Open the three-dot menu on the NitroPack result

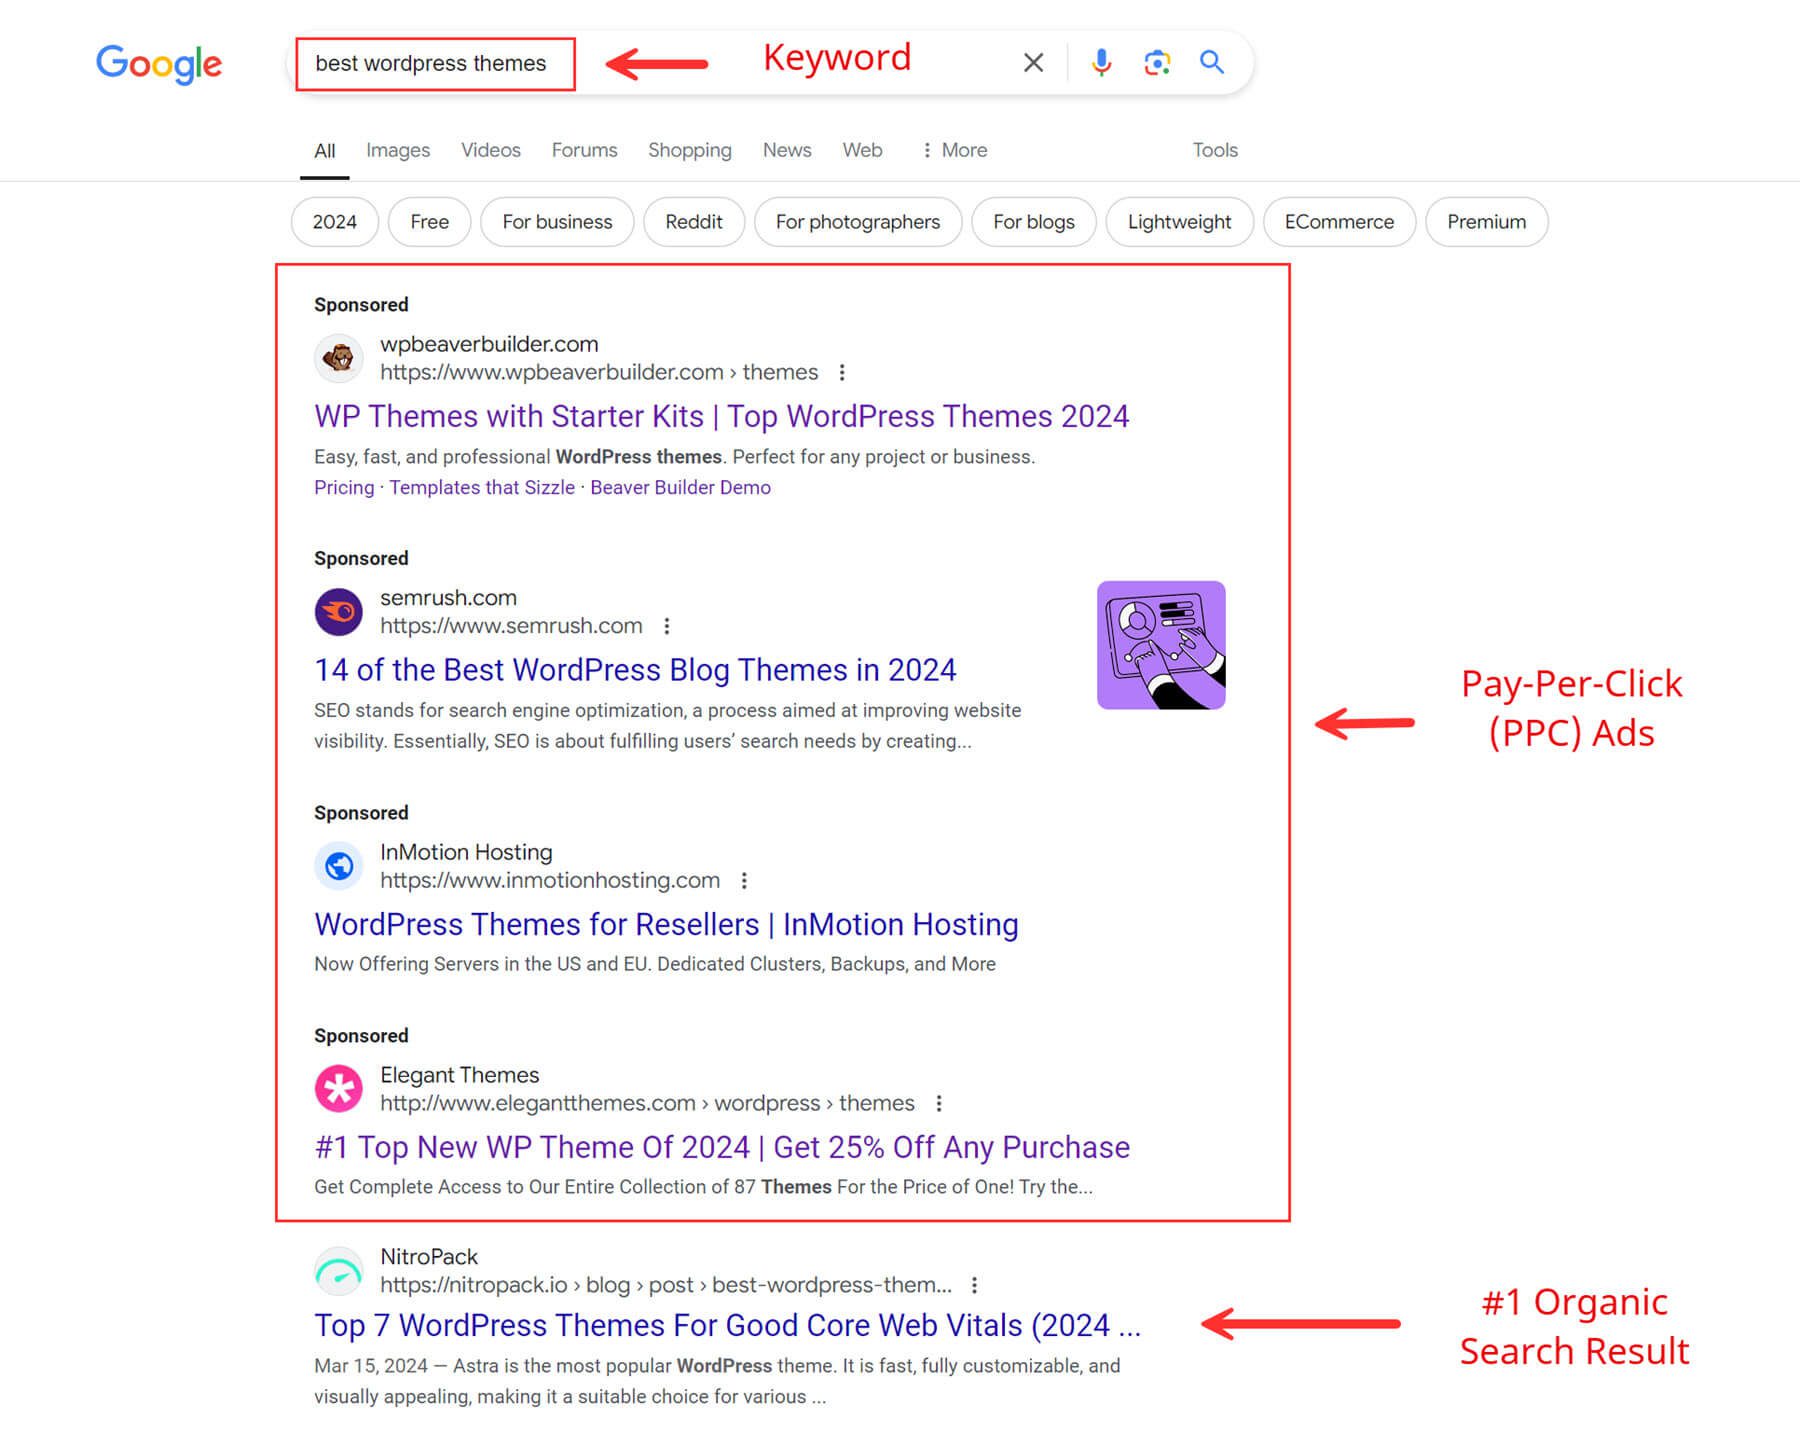coord(974,1285)
